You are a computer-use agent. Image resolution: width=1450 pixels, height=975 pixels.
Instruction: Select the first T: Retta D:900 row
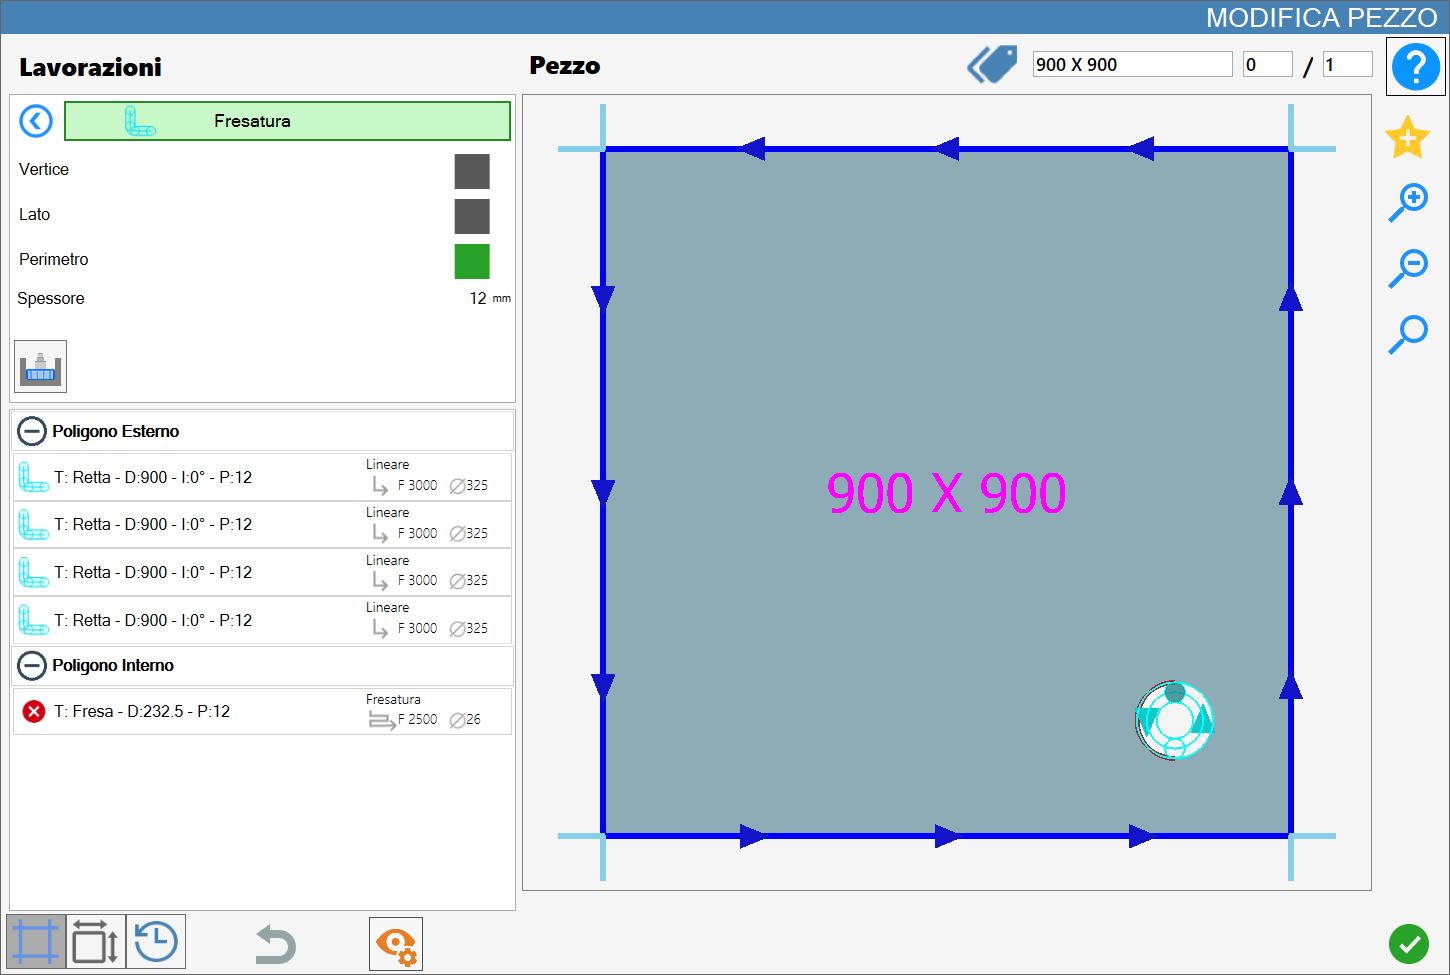(x=262, y=477)
